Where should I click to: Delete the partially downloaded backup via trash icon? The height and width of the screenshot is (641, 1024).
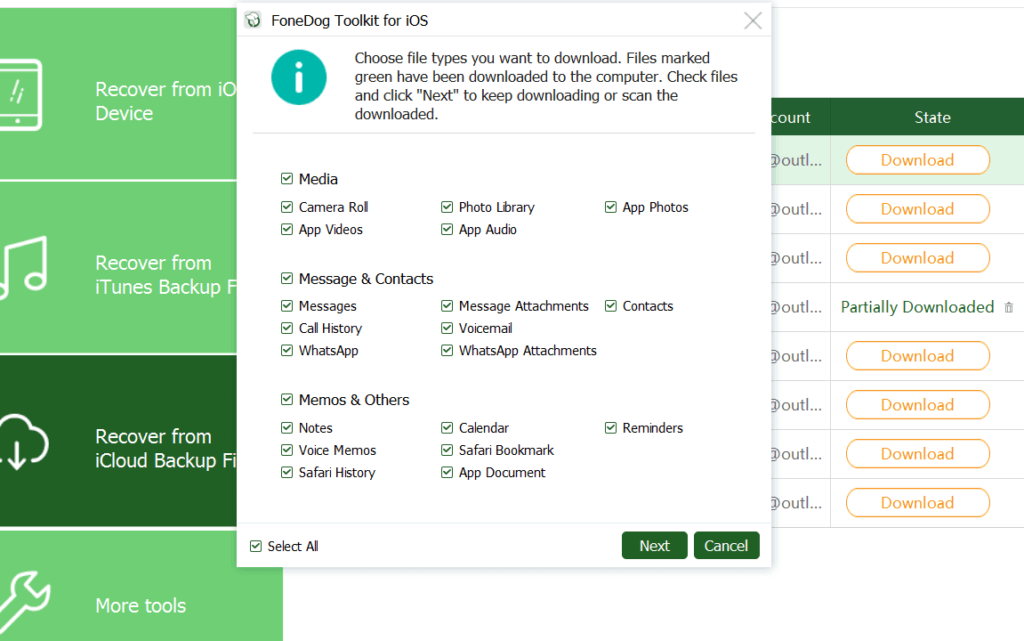tap(1009, 307)
